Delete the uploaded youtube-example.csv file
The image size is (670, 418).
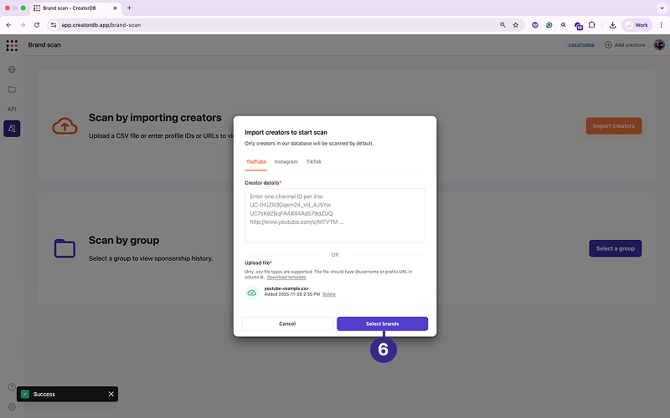pos(329,294)
